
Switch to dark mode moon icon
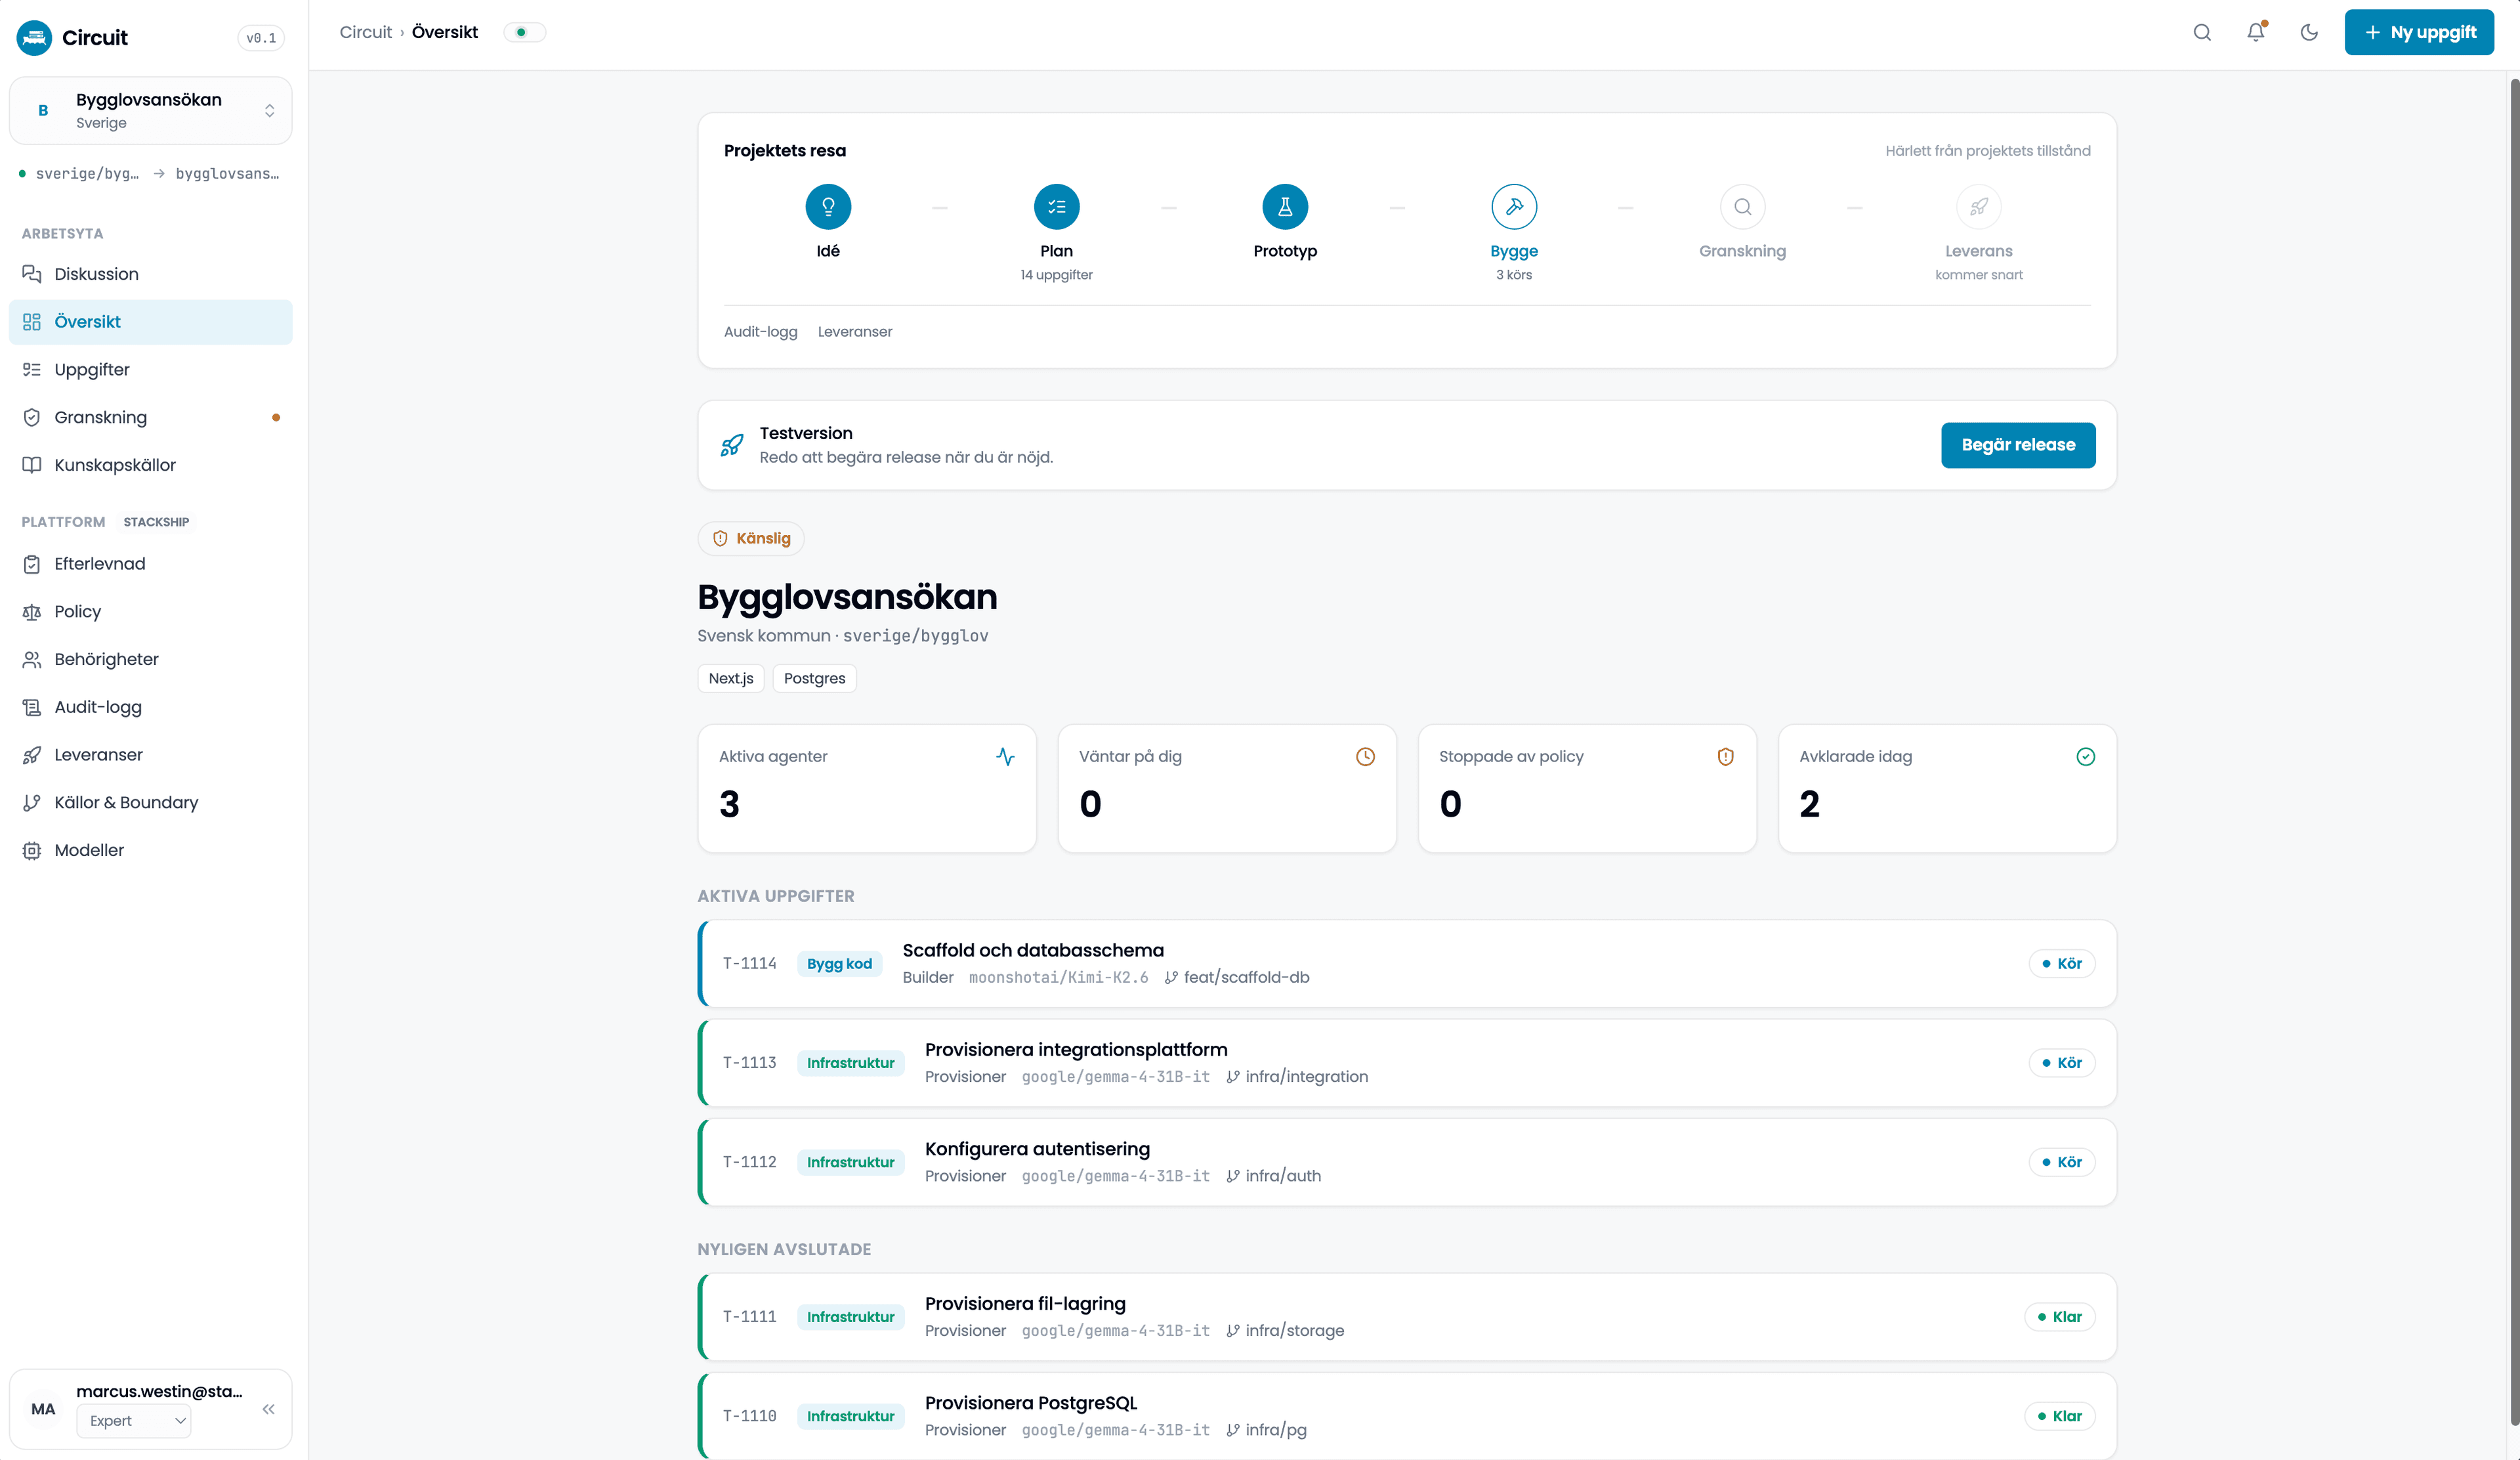pyautogui.click(x=2309, y=32)
